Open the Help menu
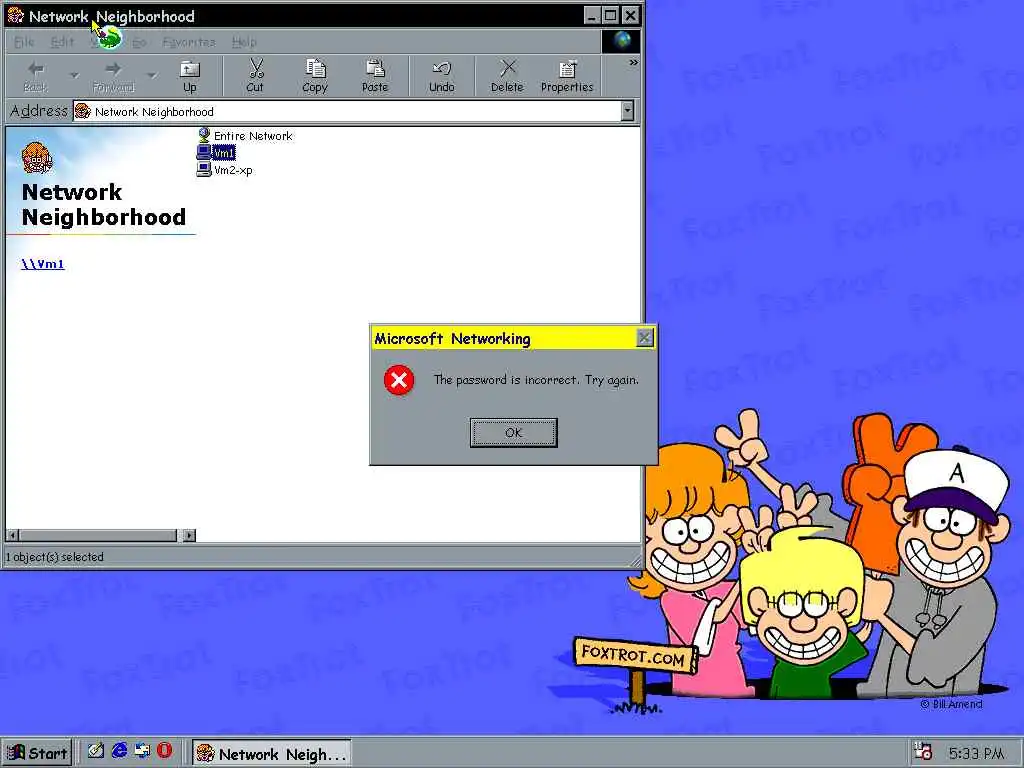Screen dimensions: 1024x768 point(244,42)
